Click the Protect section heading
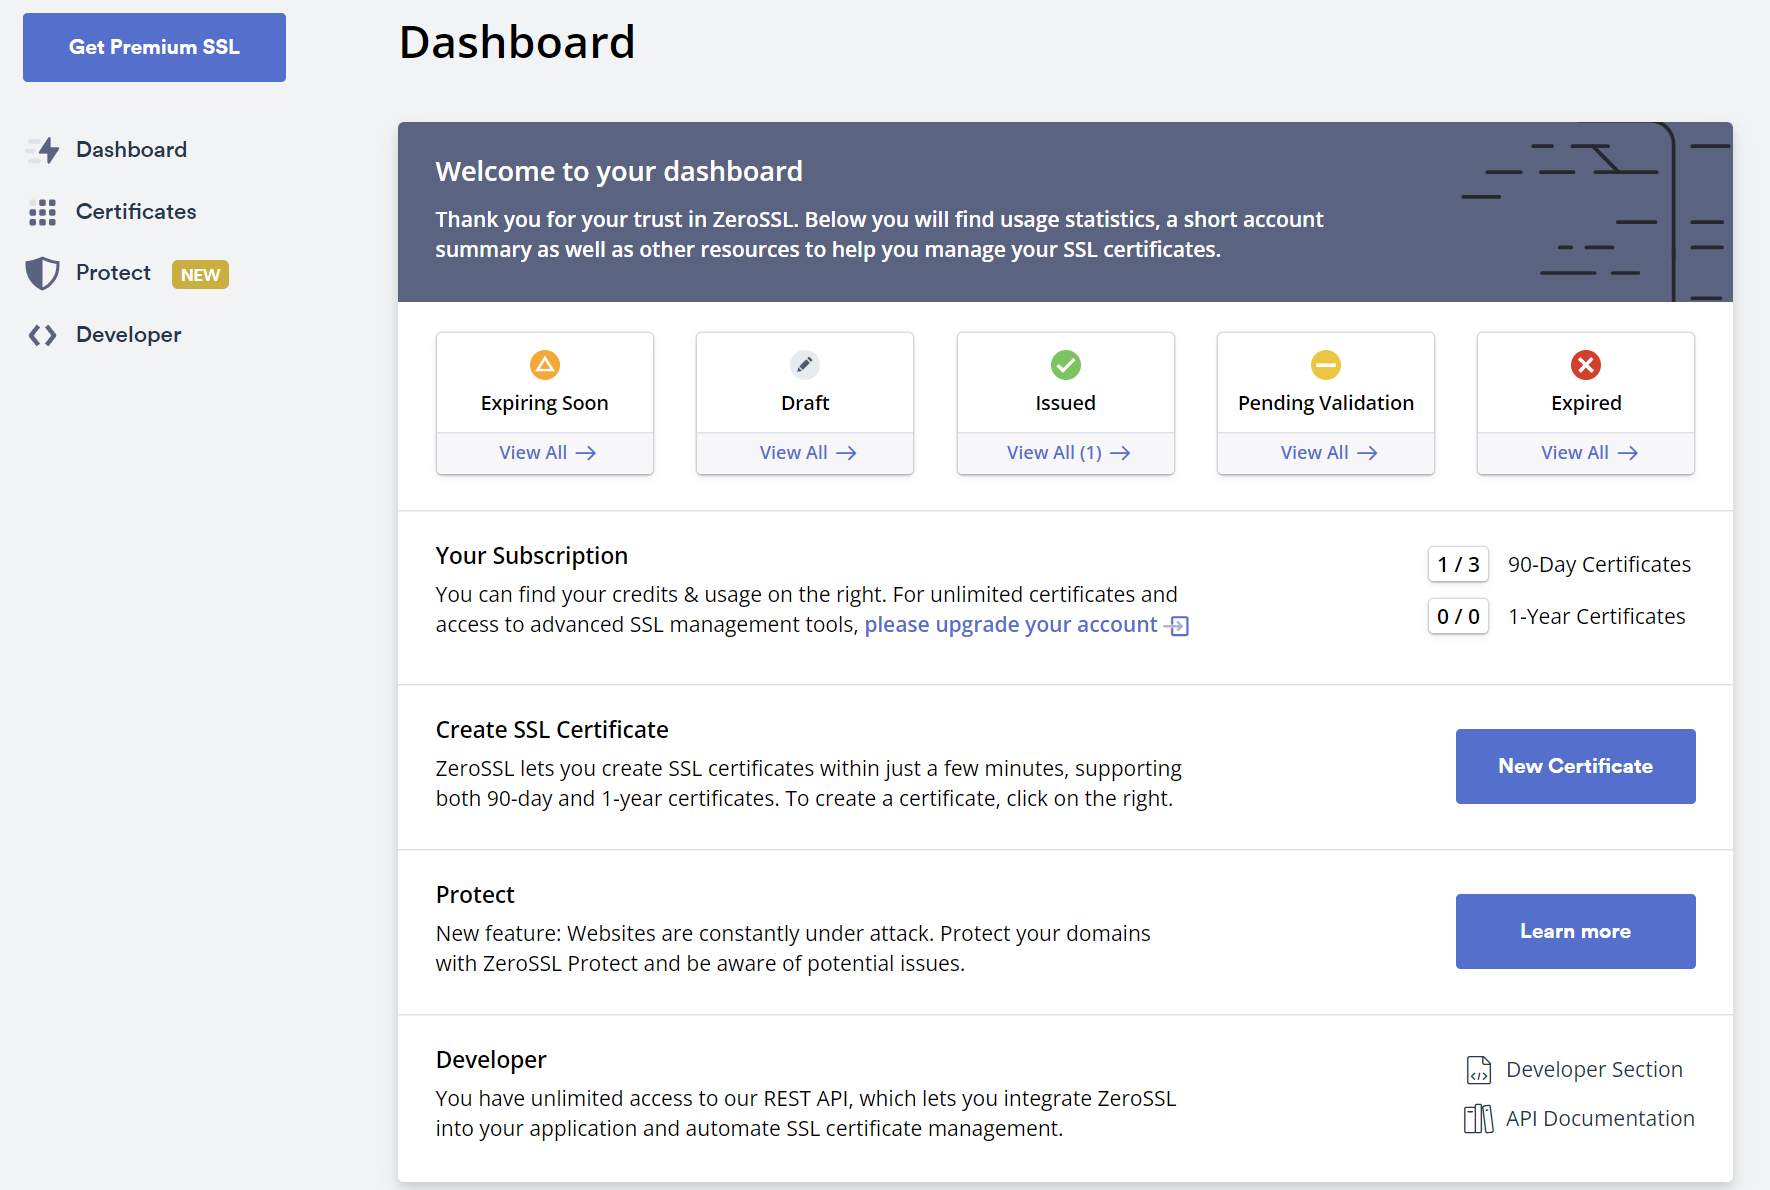The width and height of the screenshot is (1770, 1190). [475, 895]
